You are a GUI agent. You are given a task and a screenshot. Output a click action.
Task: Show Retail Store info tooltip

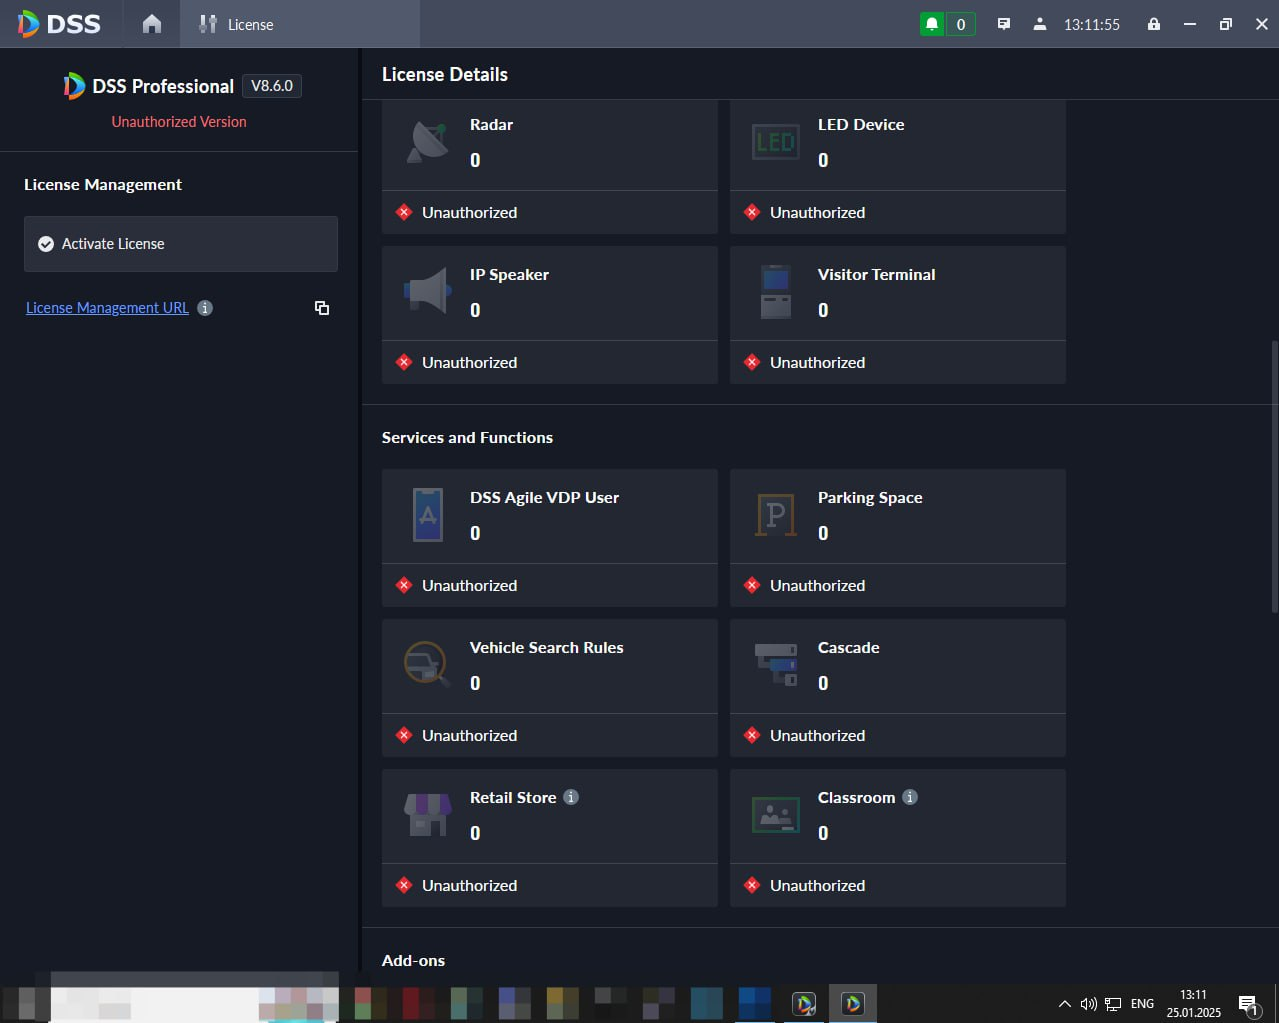pyautogui.click(x=571, y=797)
